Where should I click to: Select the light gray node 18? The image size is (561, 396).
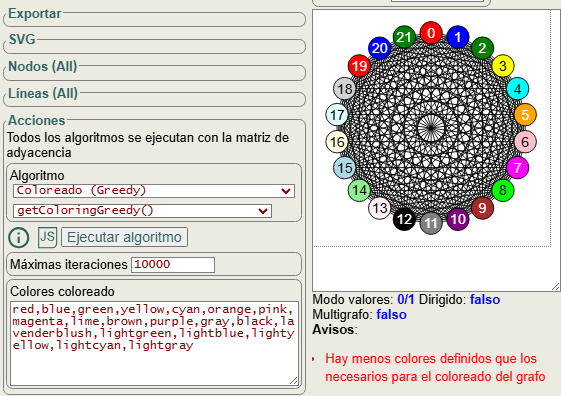pos(345,89)
